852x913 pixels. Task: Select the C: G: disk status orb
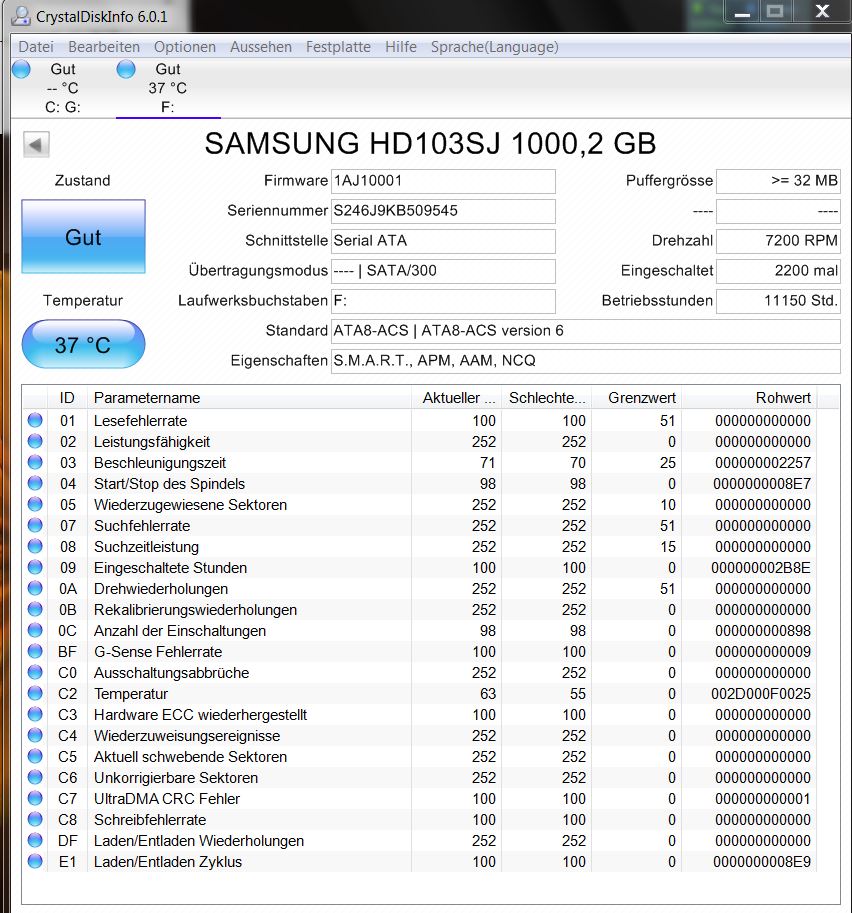(x=22, y=69)
